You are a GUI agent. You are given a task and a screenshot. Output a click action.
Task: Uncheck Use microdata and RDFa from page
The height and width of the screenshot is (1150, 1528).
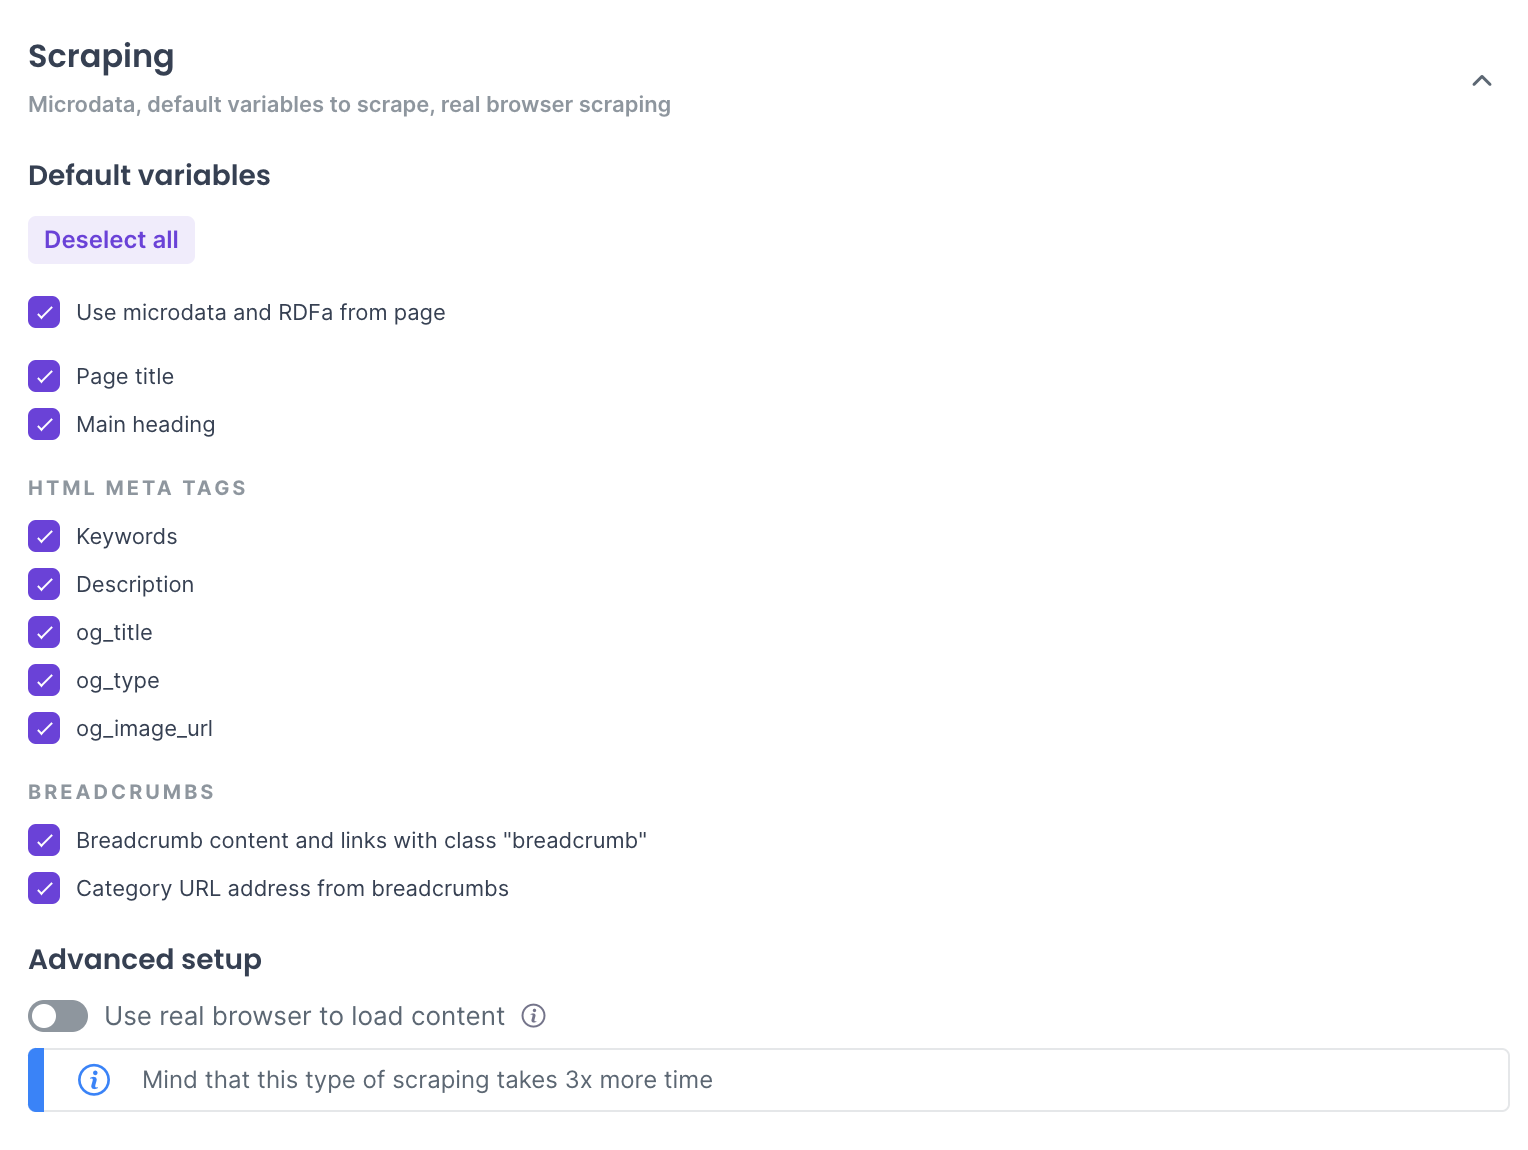(x=44, y=312)
